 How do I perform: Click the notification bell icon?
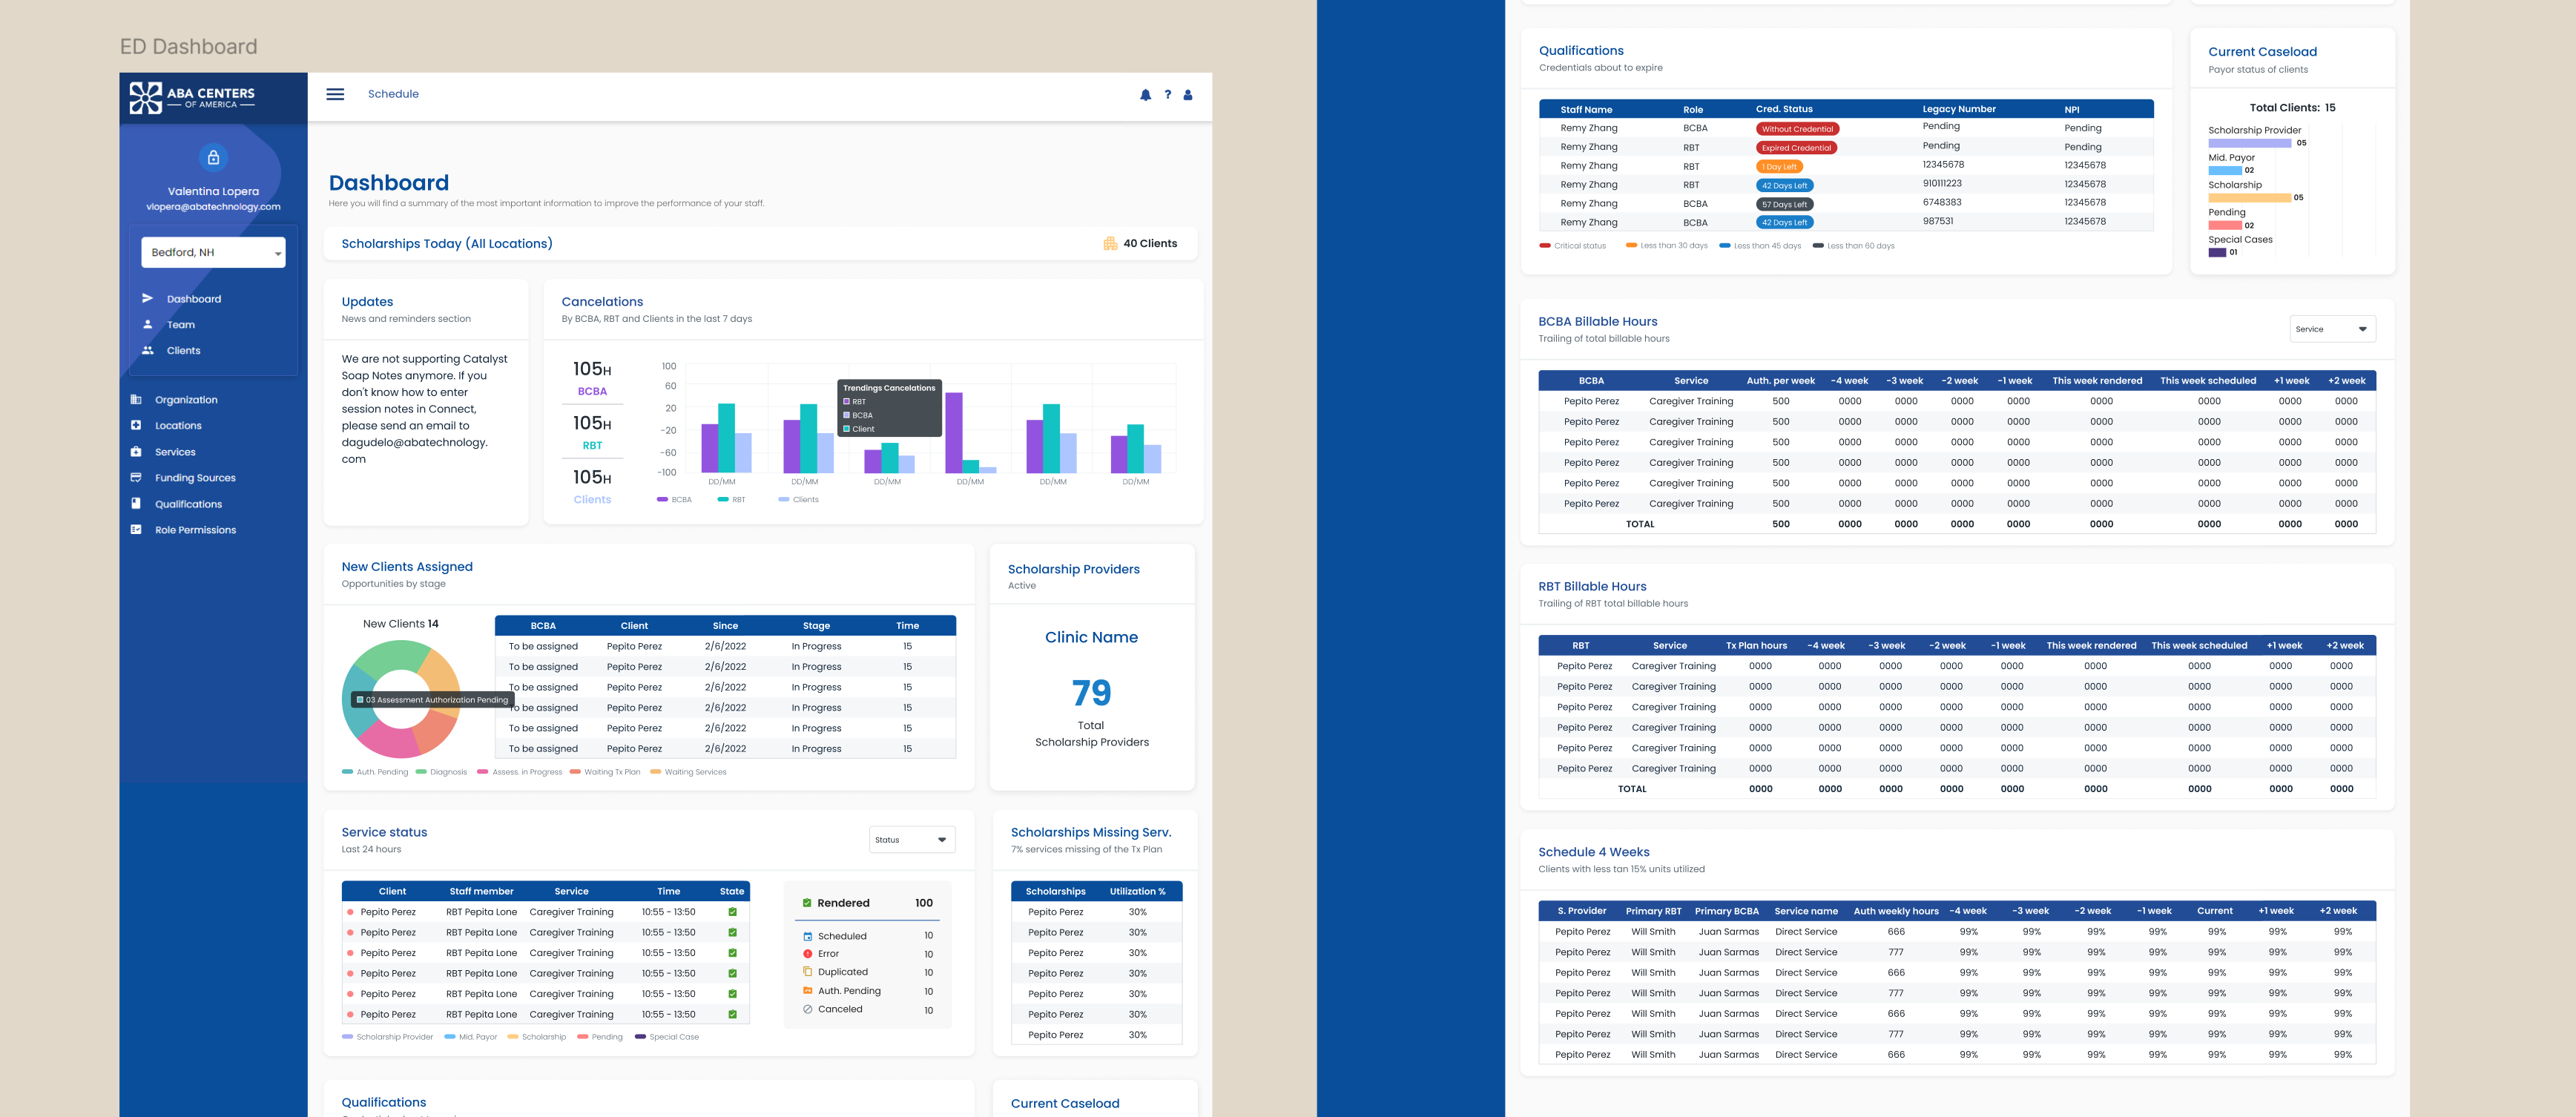coord(1145,95)
